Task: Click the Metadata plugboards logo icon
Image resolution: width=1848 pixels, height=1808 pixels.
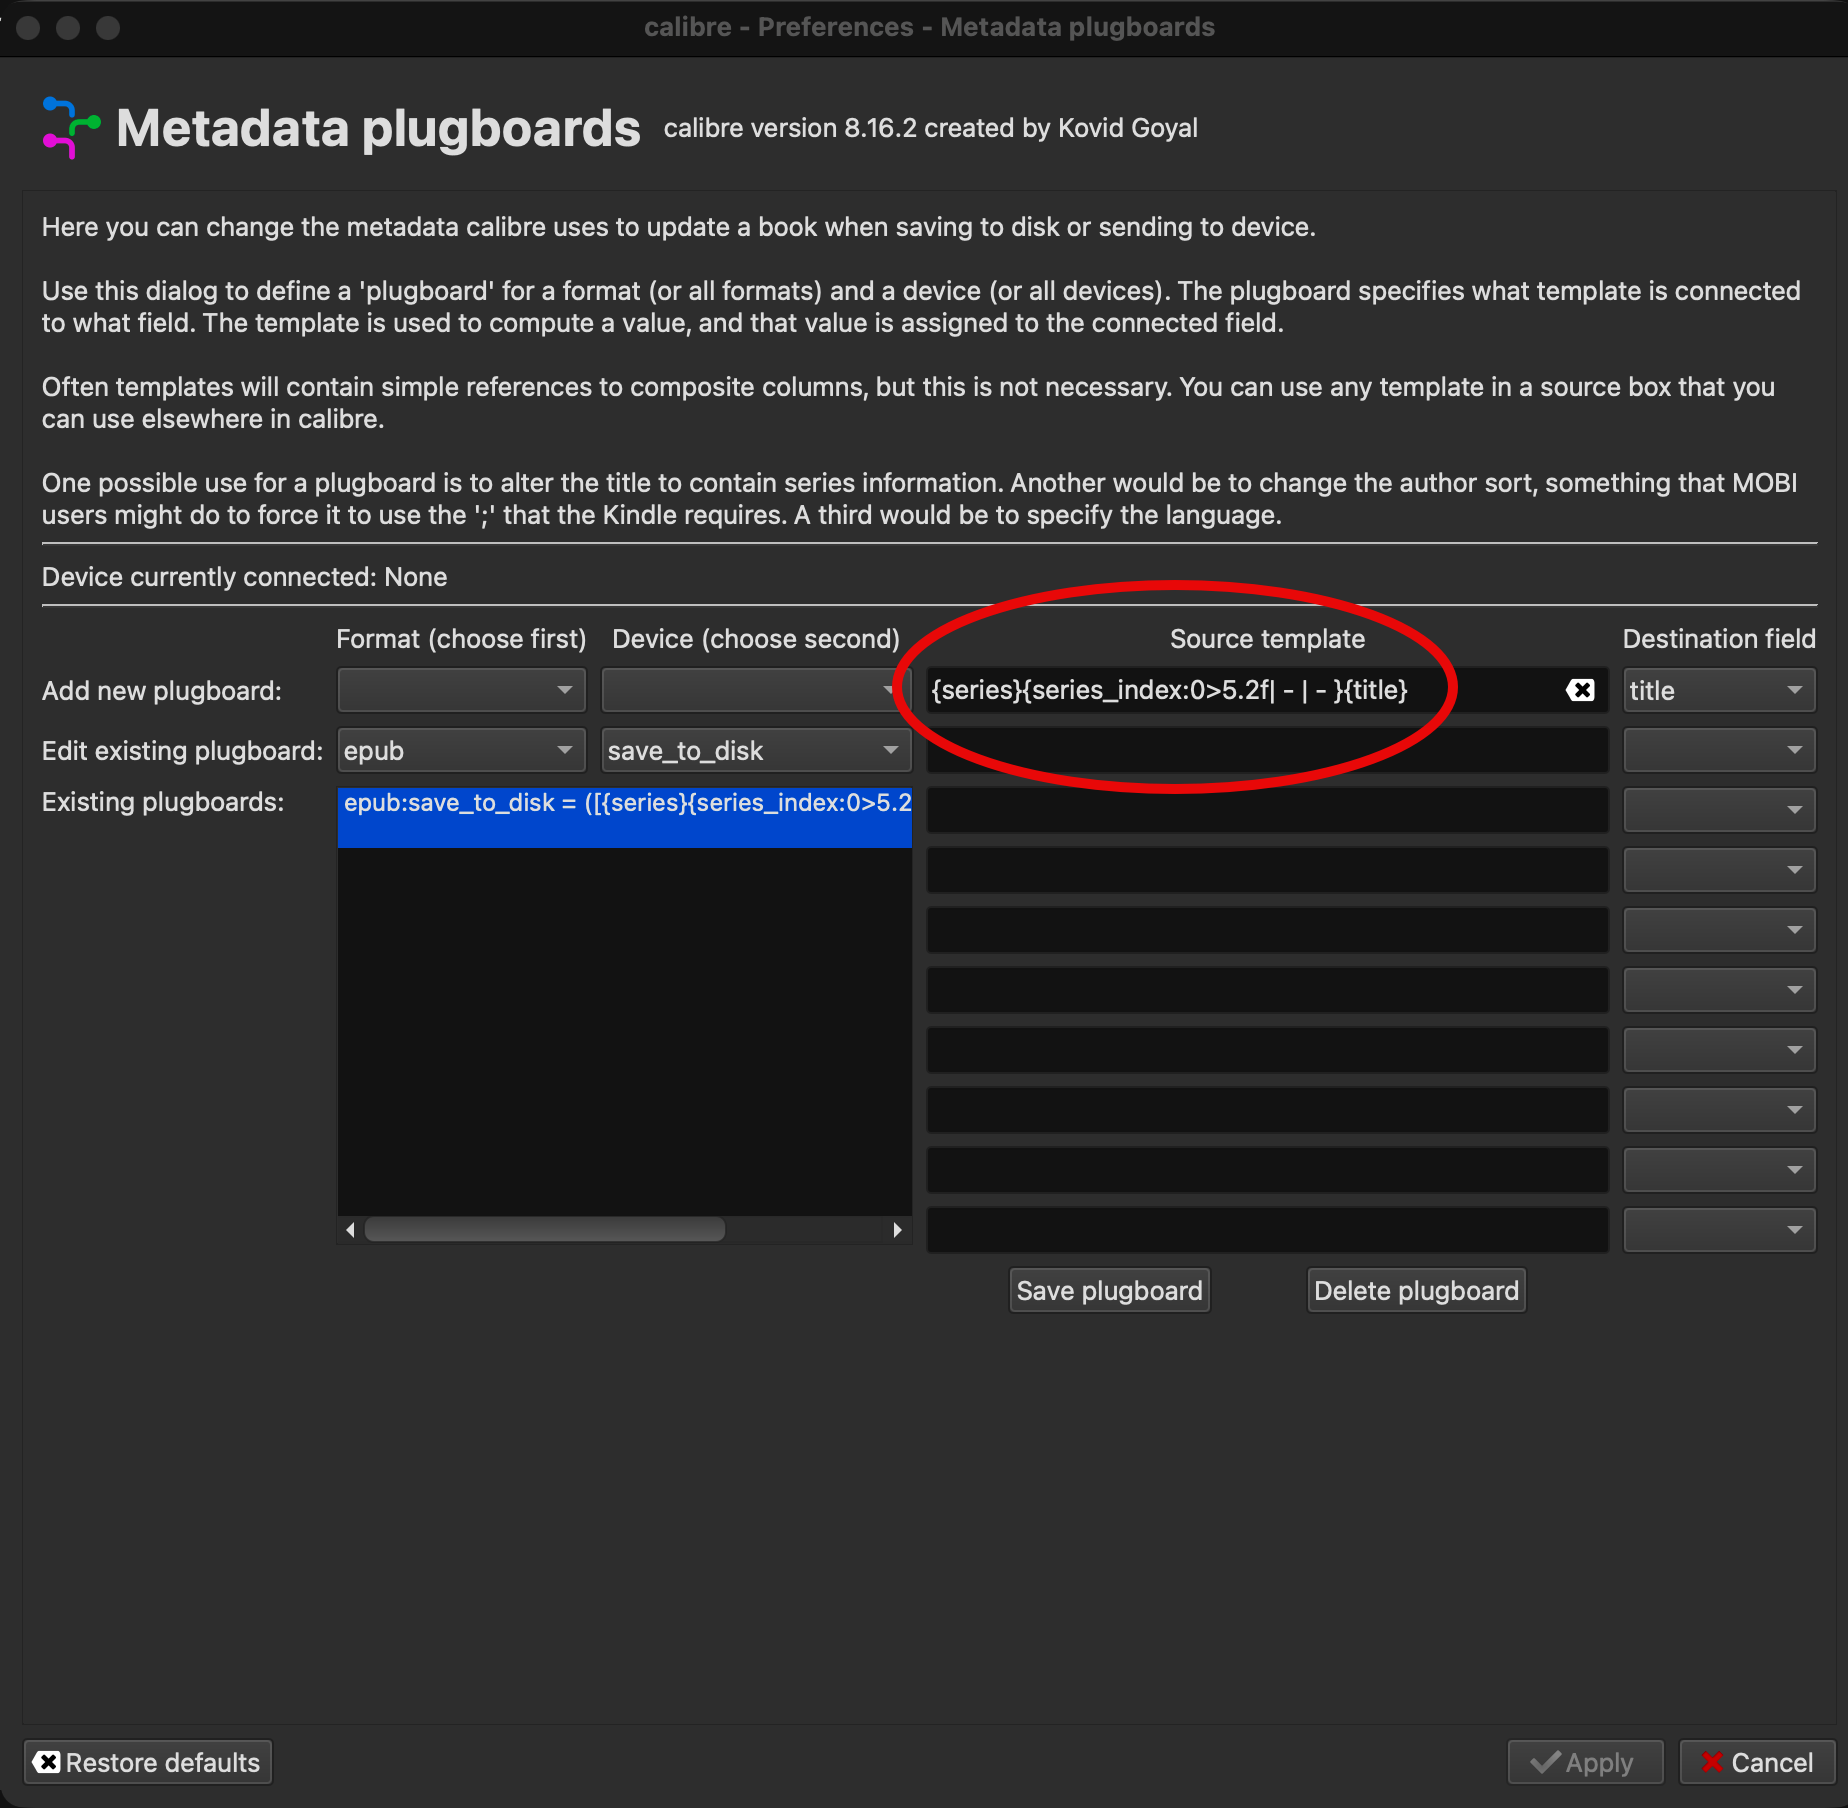Action: pos(71,128)
